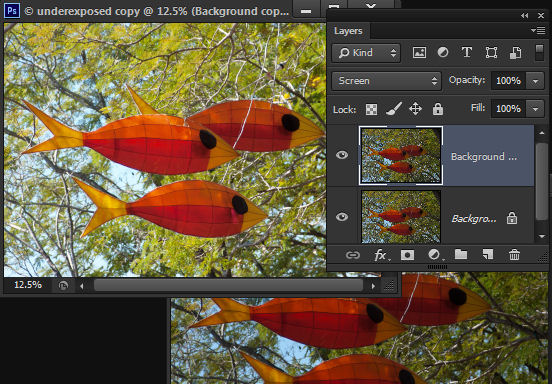
Task: Click the document horizontal scrollbar thumb
Action: point(228,285)
